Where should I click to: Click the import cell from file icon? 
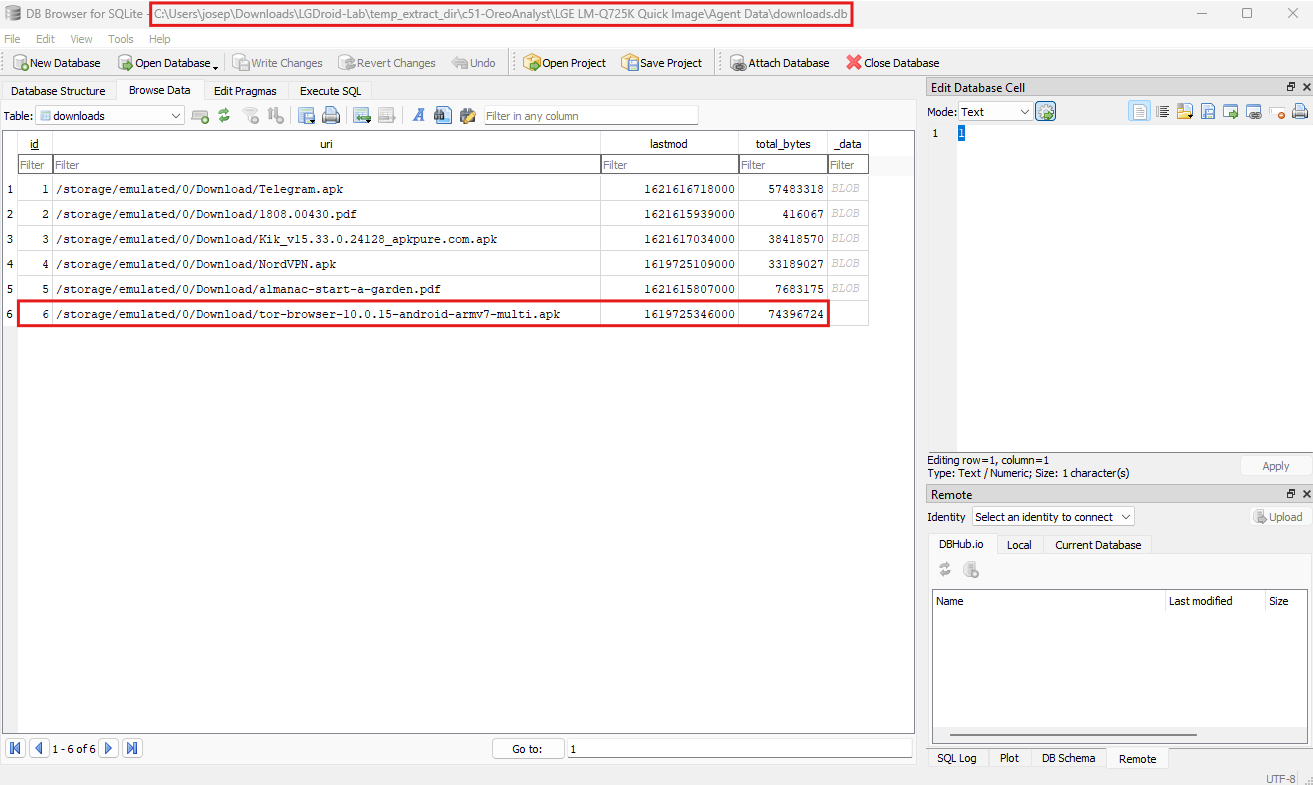tap(1185, 112)
